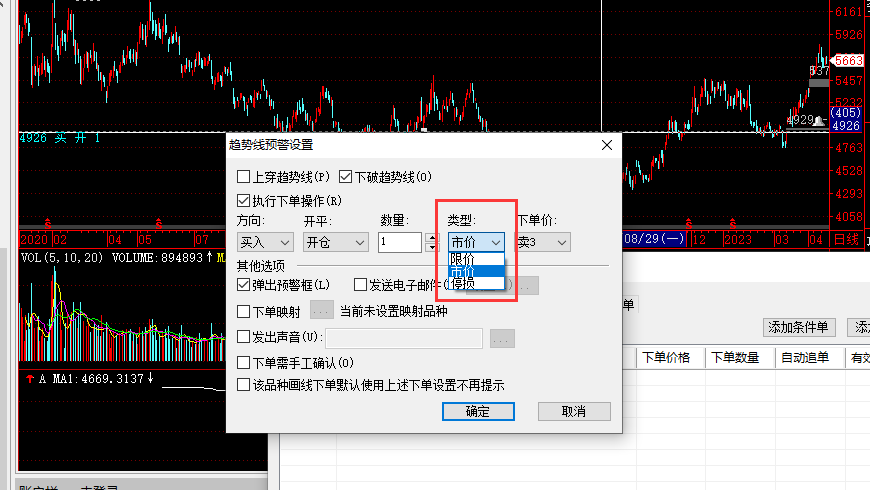The height and width of the screenshot is (490, 870).
Task: Click the 确定 button
Action: coord(478,411)
